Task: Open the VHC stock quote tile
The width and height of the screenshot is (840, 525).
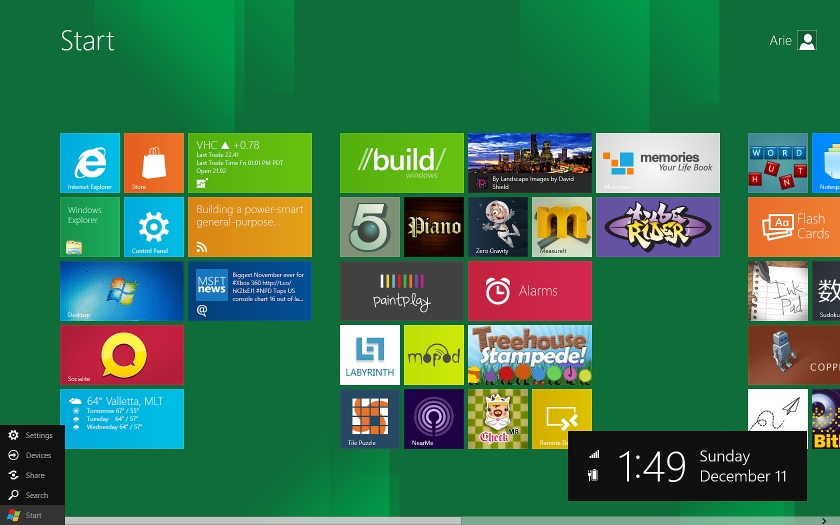Action: (x=250, y=163)
